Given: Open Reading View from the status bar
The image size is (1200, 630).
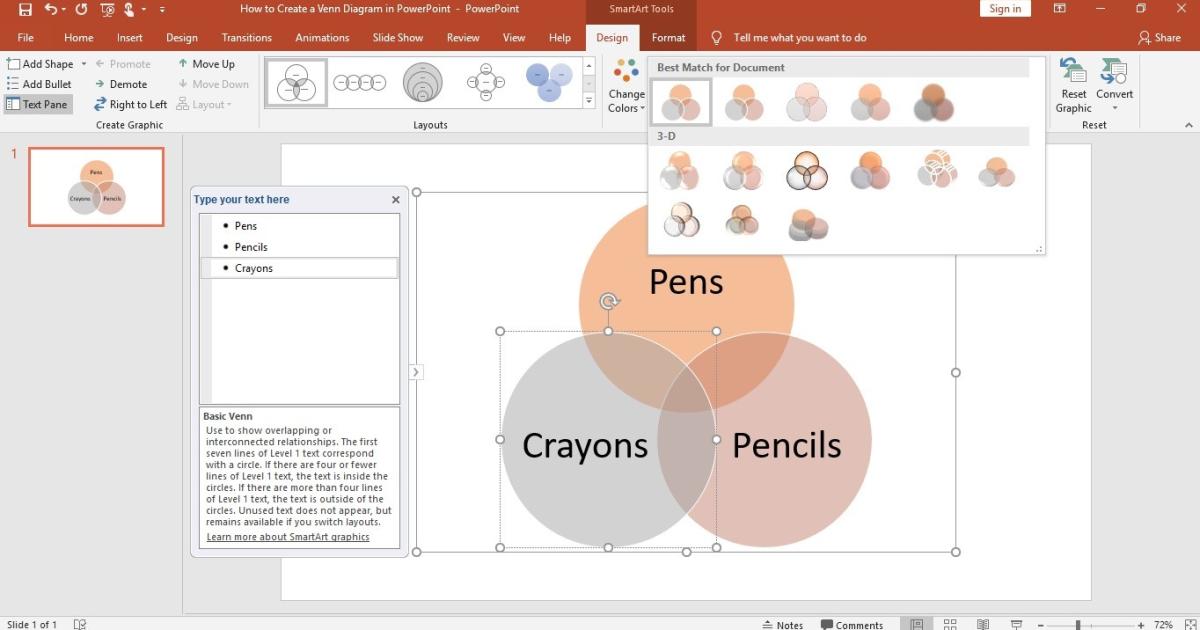Looking at the screenshot, I should (x=982, y=623).
